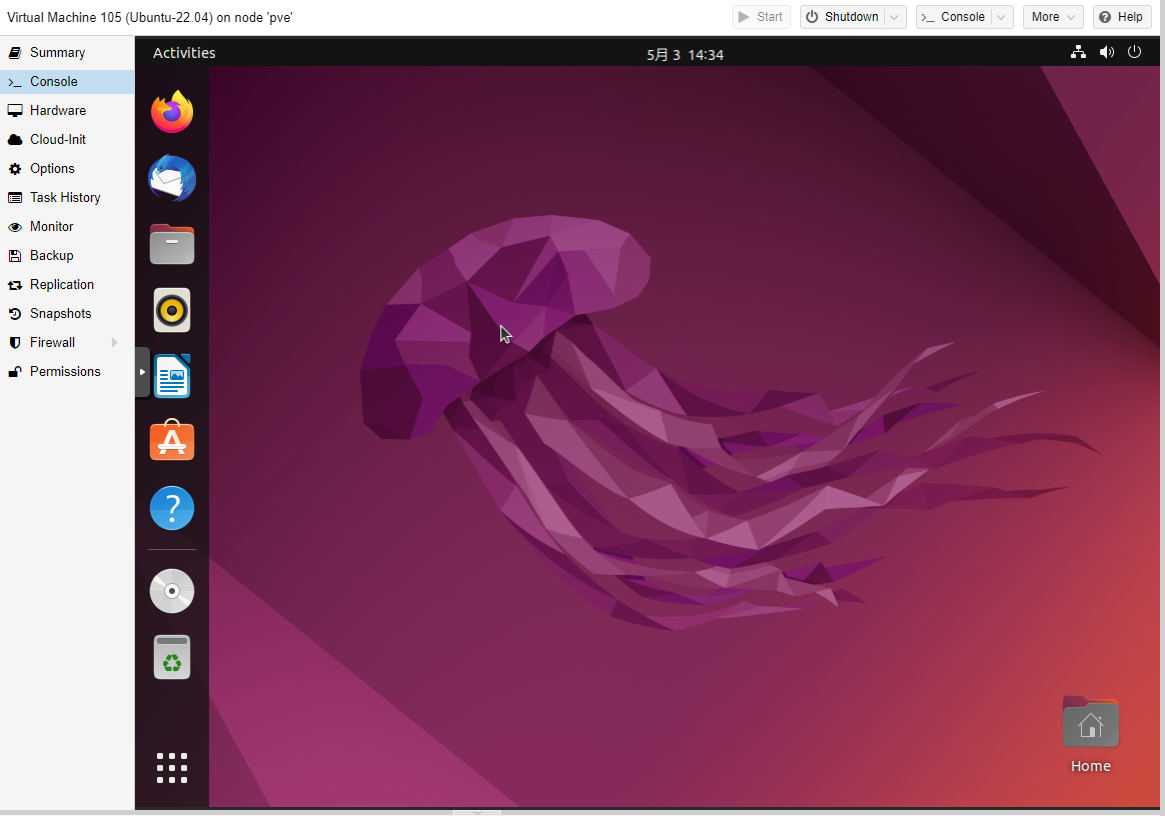The height and width of the screenshot is (816, 1165).
Task: Select Hardware in the sidebar
Action: point(58,111)
